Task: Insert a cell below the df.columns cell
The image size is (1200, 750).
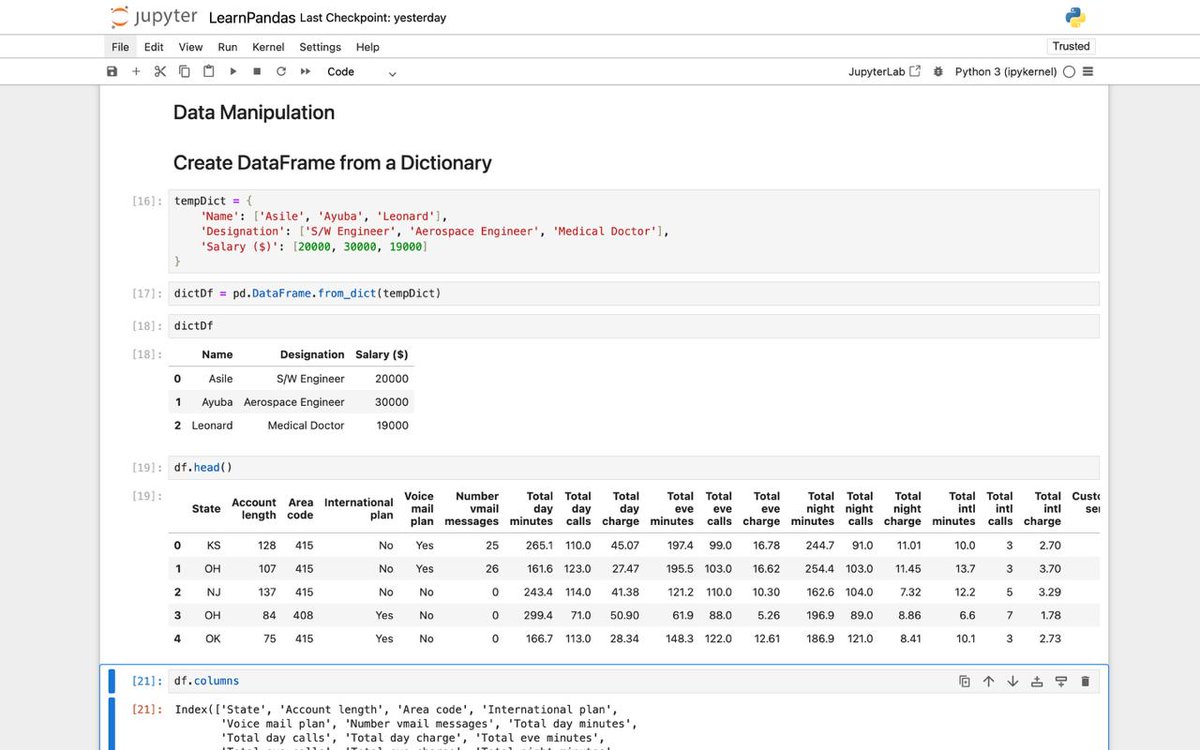Action: click(x=1061, y=681)
